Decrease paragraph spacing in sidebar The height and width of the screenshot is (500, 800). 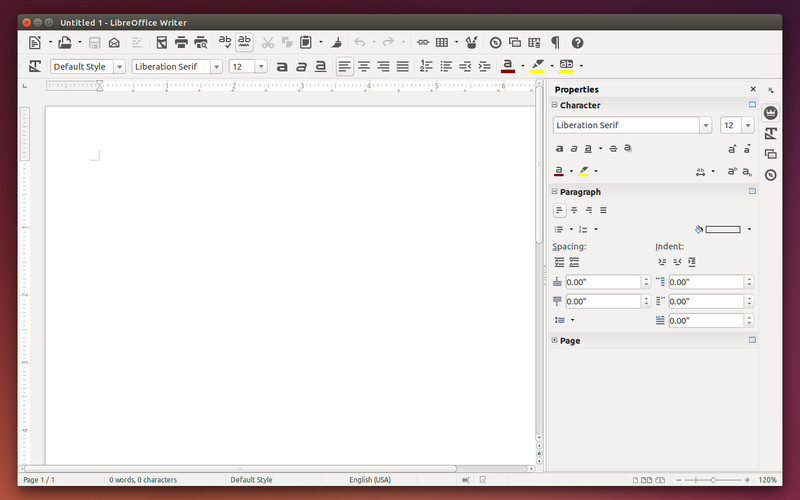(x=574, y=262)
